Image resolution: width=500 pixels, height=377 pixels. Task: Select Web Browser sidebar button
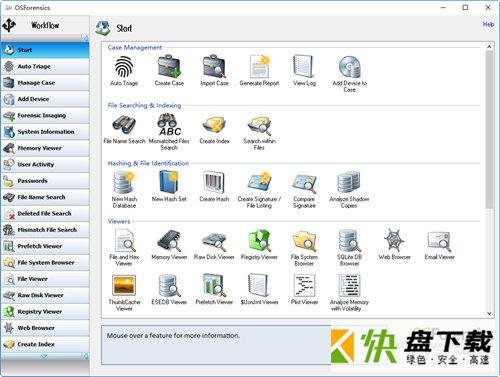pos(45,328)
